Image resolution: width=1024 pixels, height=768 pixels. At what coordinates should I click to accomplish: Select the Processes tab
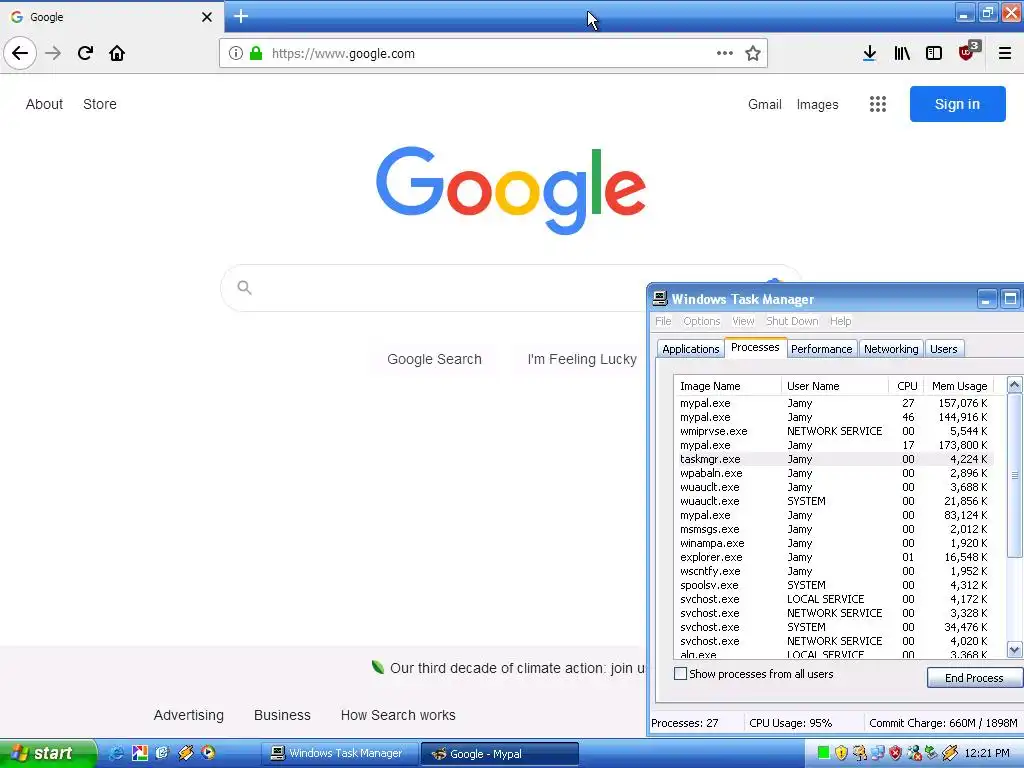click(755, 347)
